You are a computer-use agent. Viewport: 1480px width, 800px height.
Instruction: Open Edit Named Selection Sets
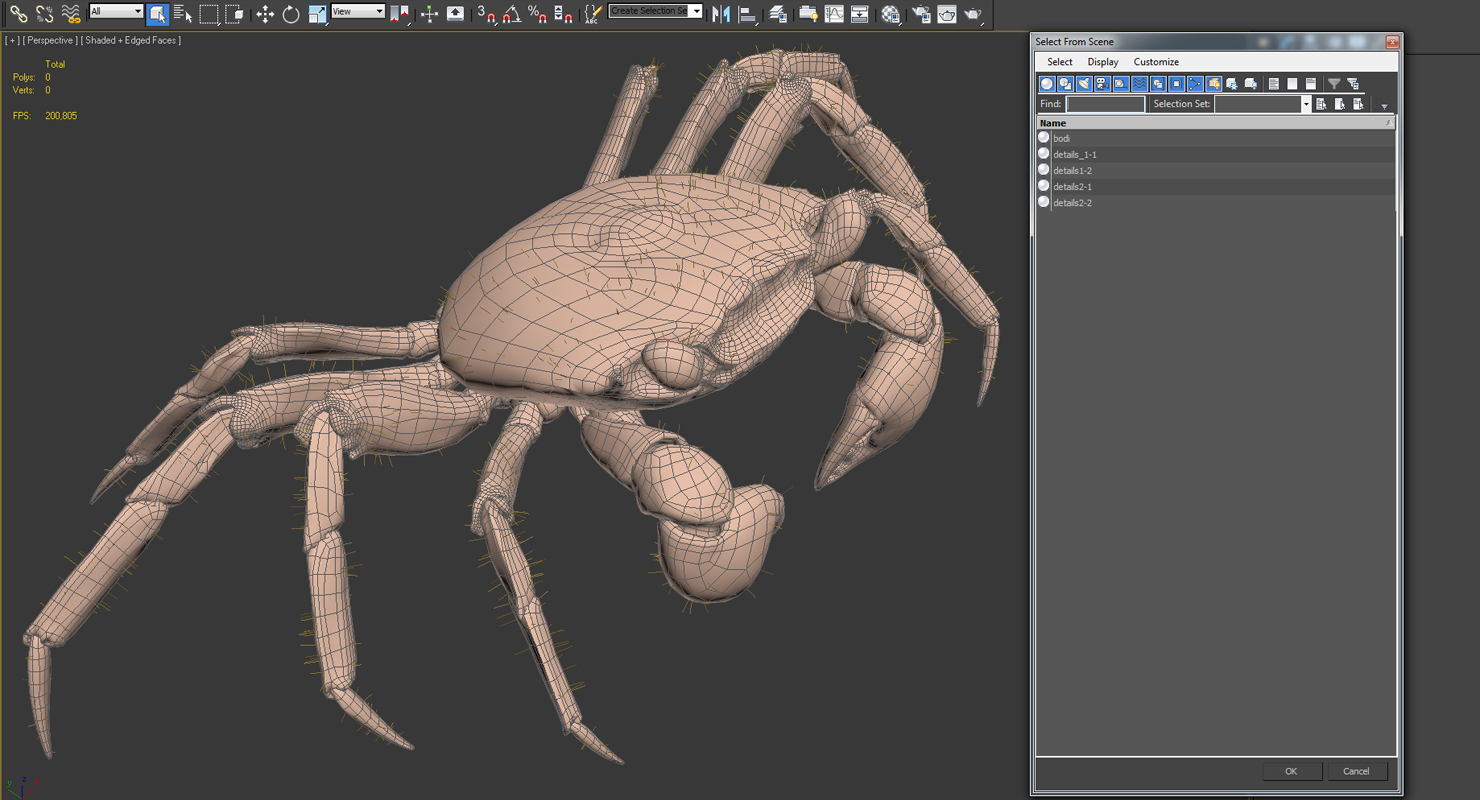pos(593,14)
